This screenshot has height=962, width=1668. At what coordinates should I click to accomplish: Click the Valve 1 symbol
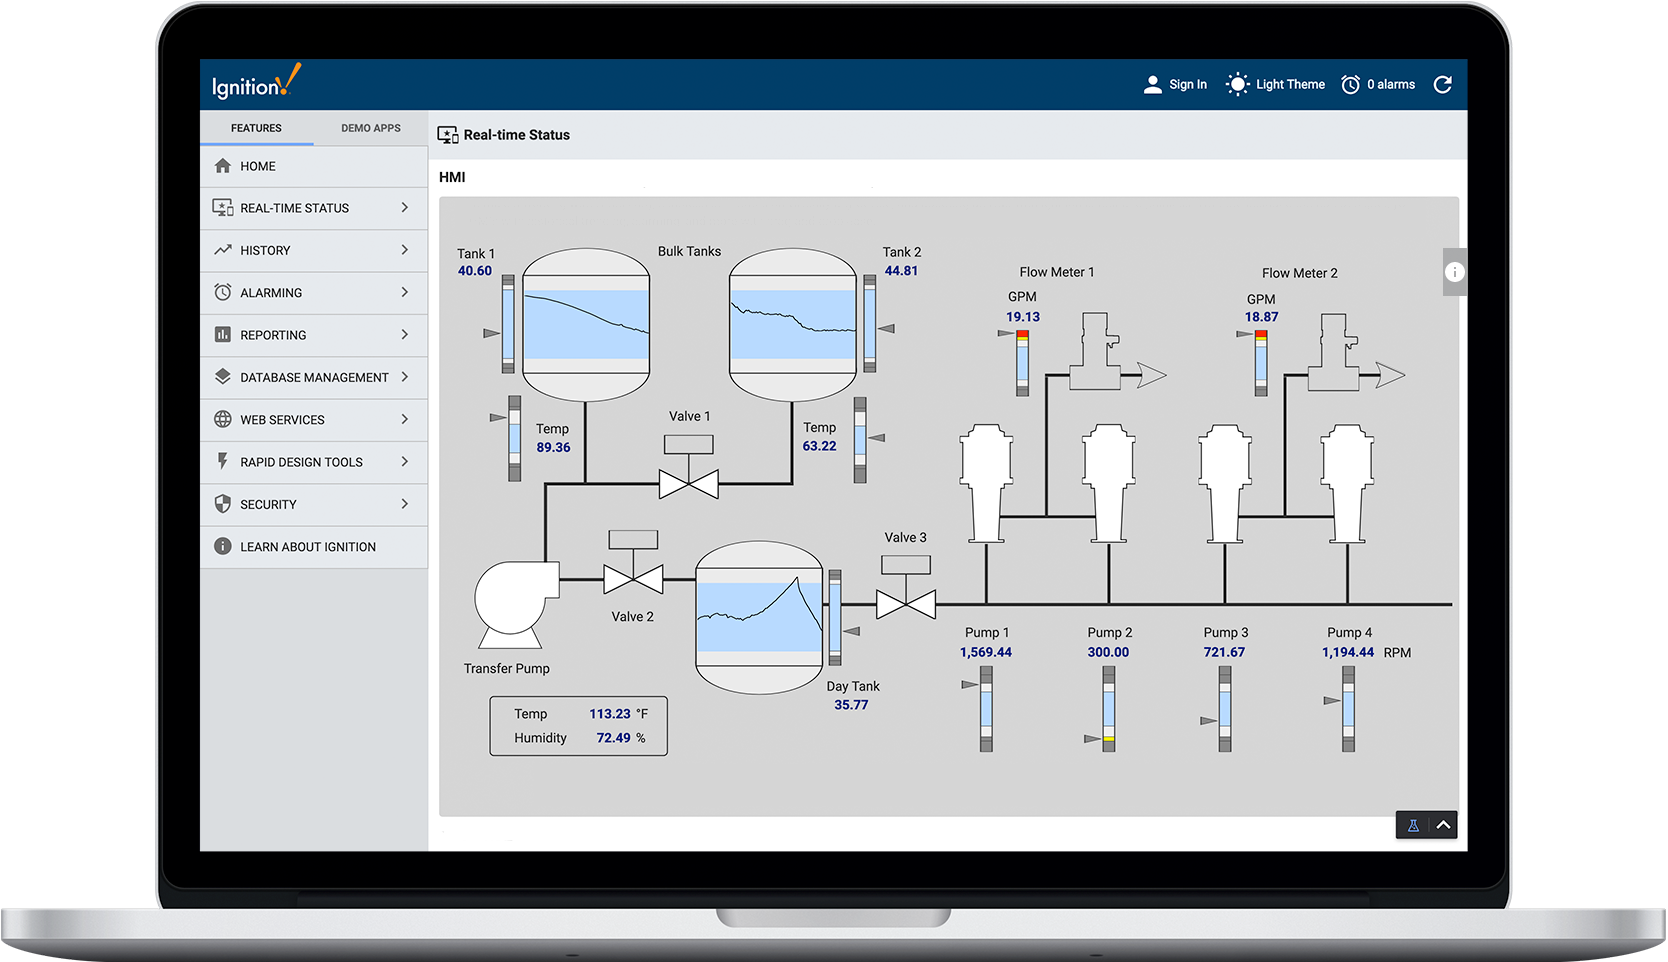[x=688, y=483]
